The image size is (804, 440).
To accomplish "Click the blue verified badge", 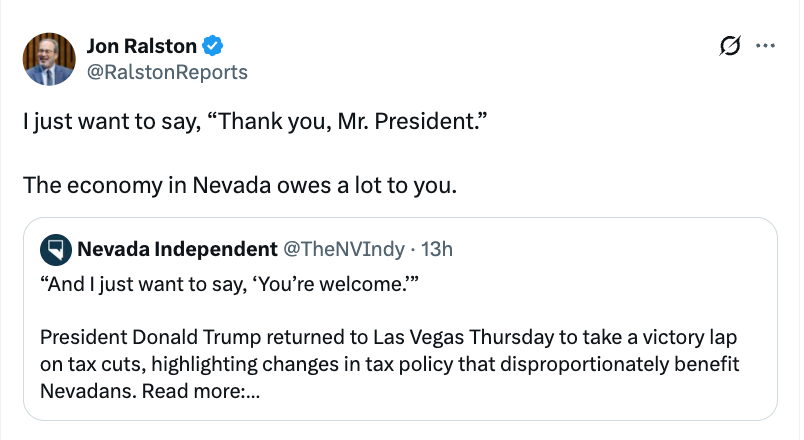I will coord(214,46).
